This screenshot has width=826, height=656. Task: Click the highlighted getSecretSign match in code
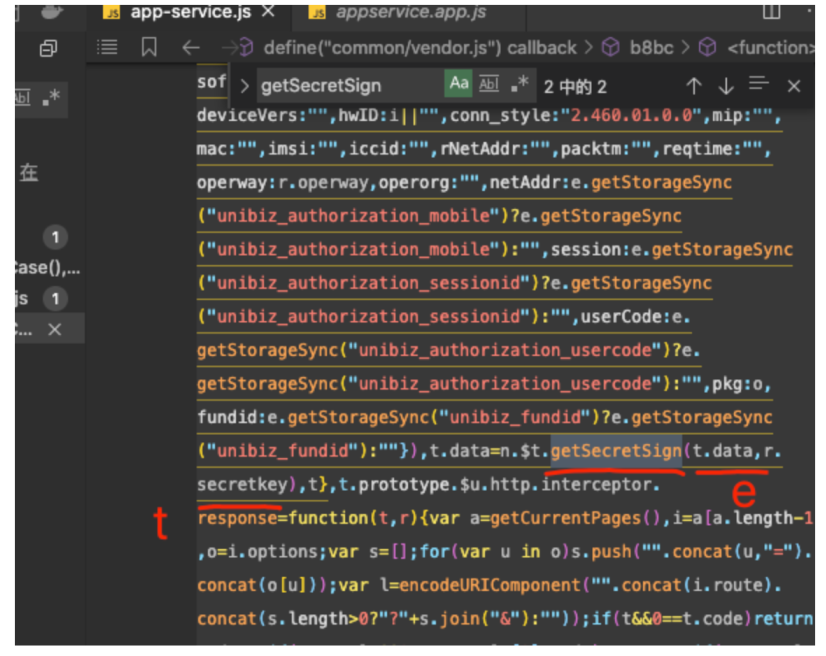pos(616,452)
